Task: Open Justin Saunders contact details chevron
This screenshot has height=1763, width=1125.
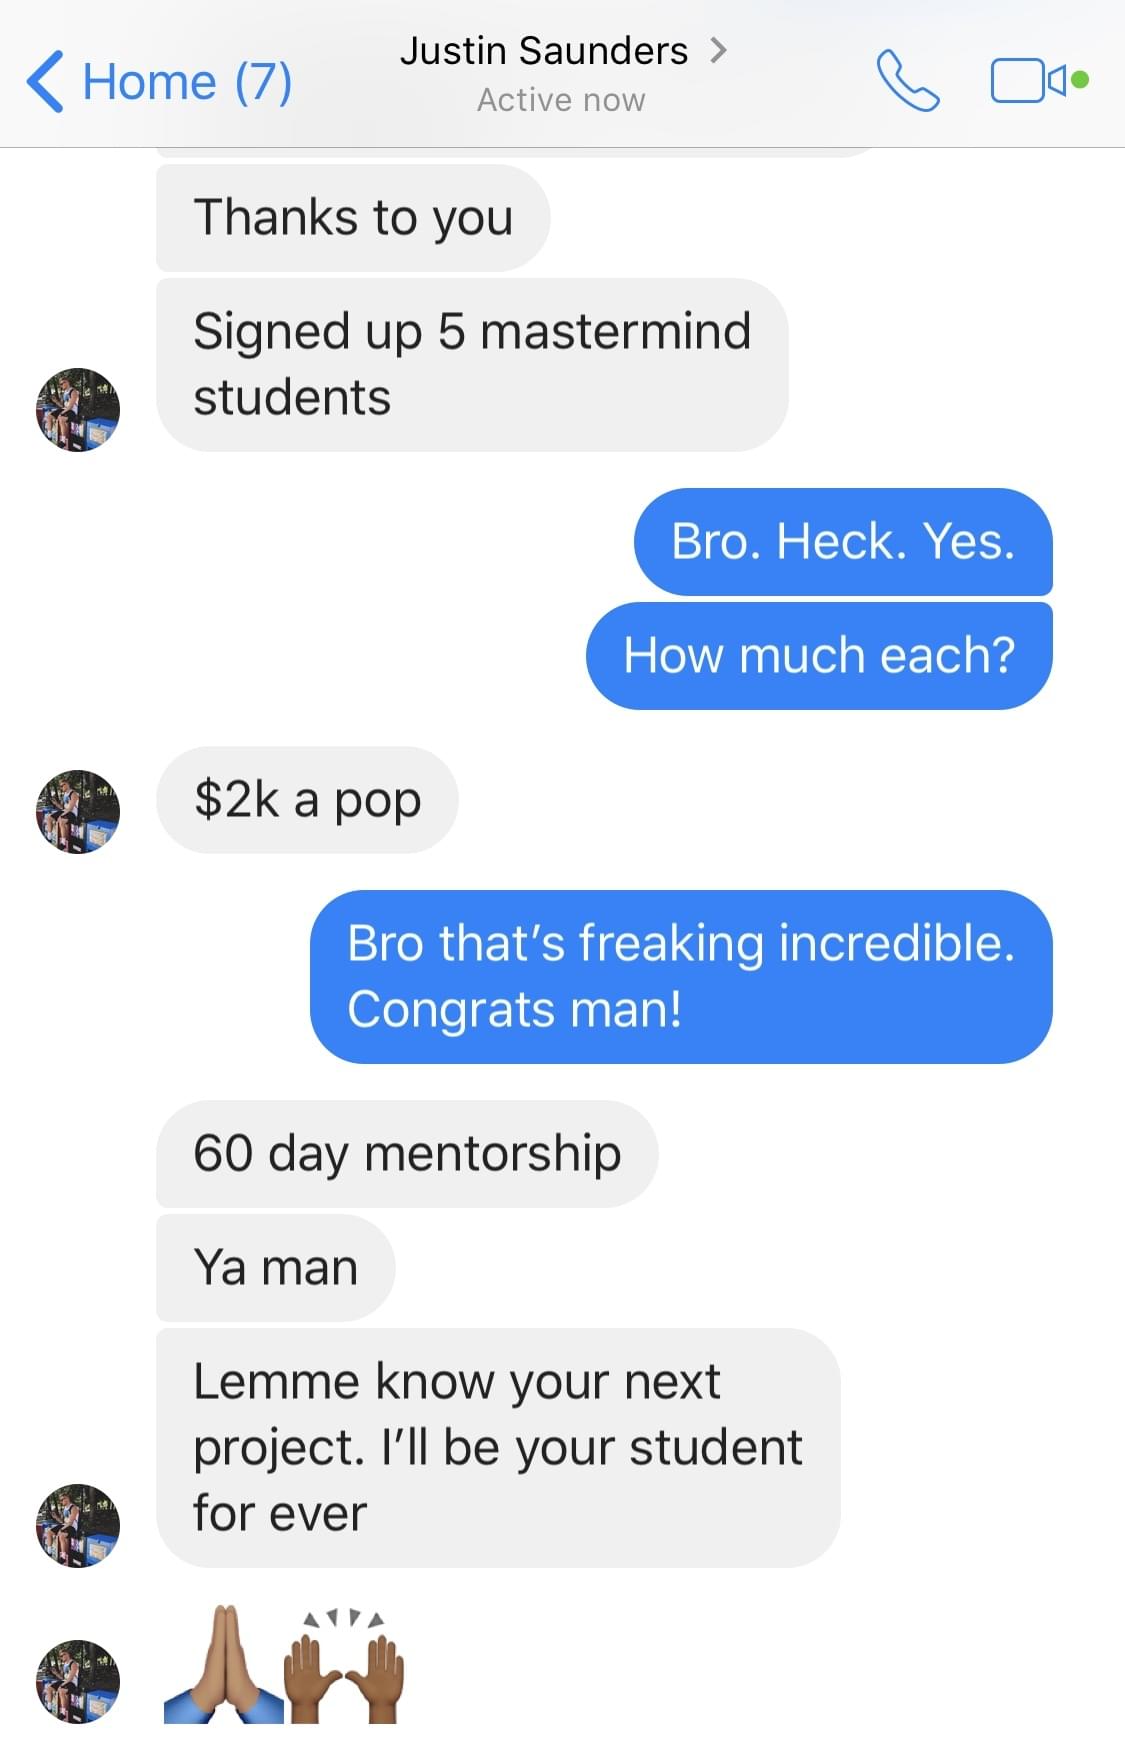Action: (718, 50)
